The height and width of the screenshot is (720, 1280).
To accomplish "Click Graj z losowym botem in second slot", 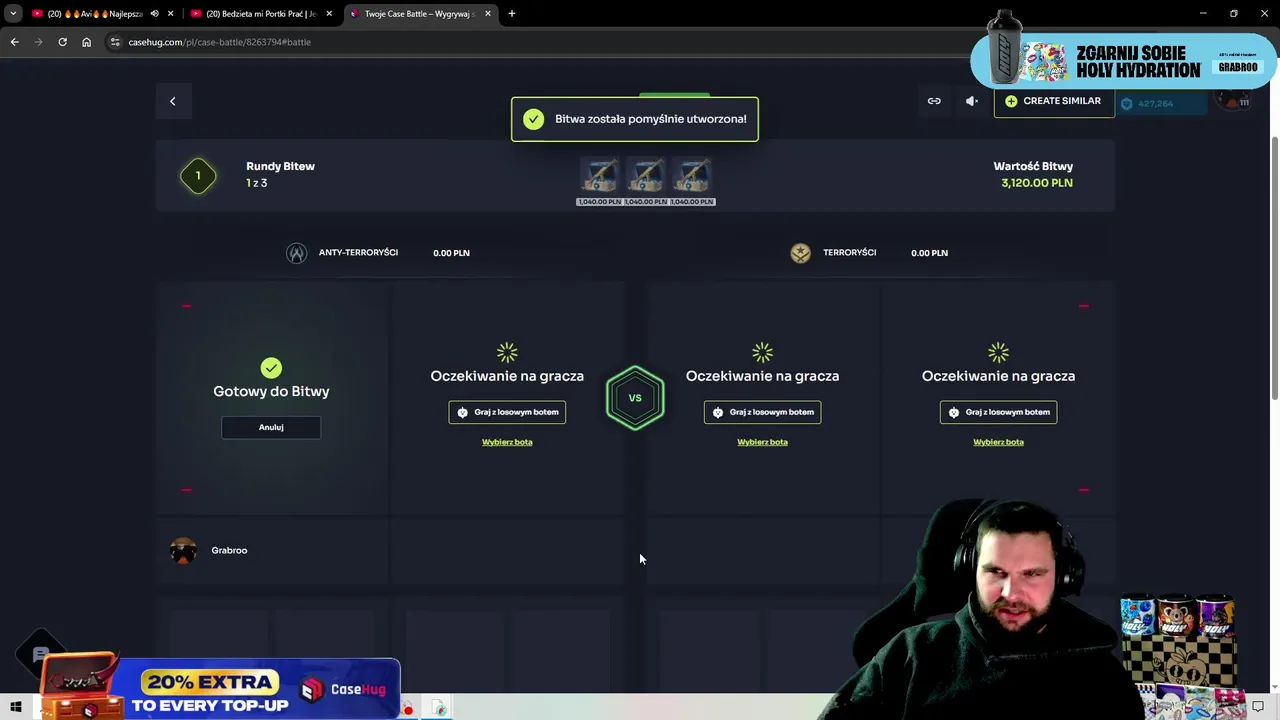I will 507,412.
